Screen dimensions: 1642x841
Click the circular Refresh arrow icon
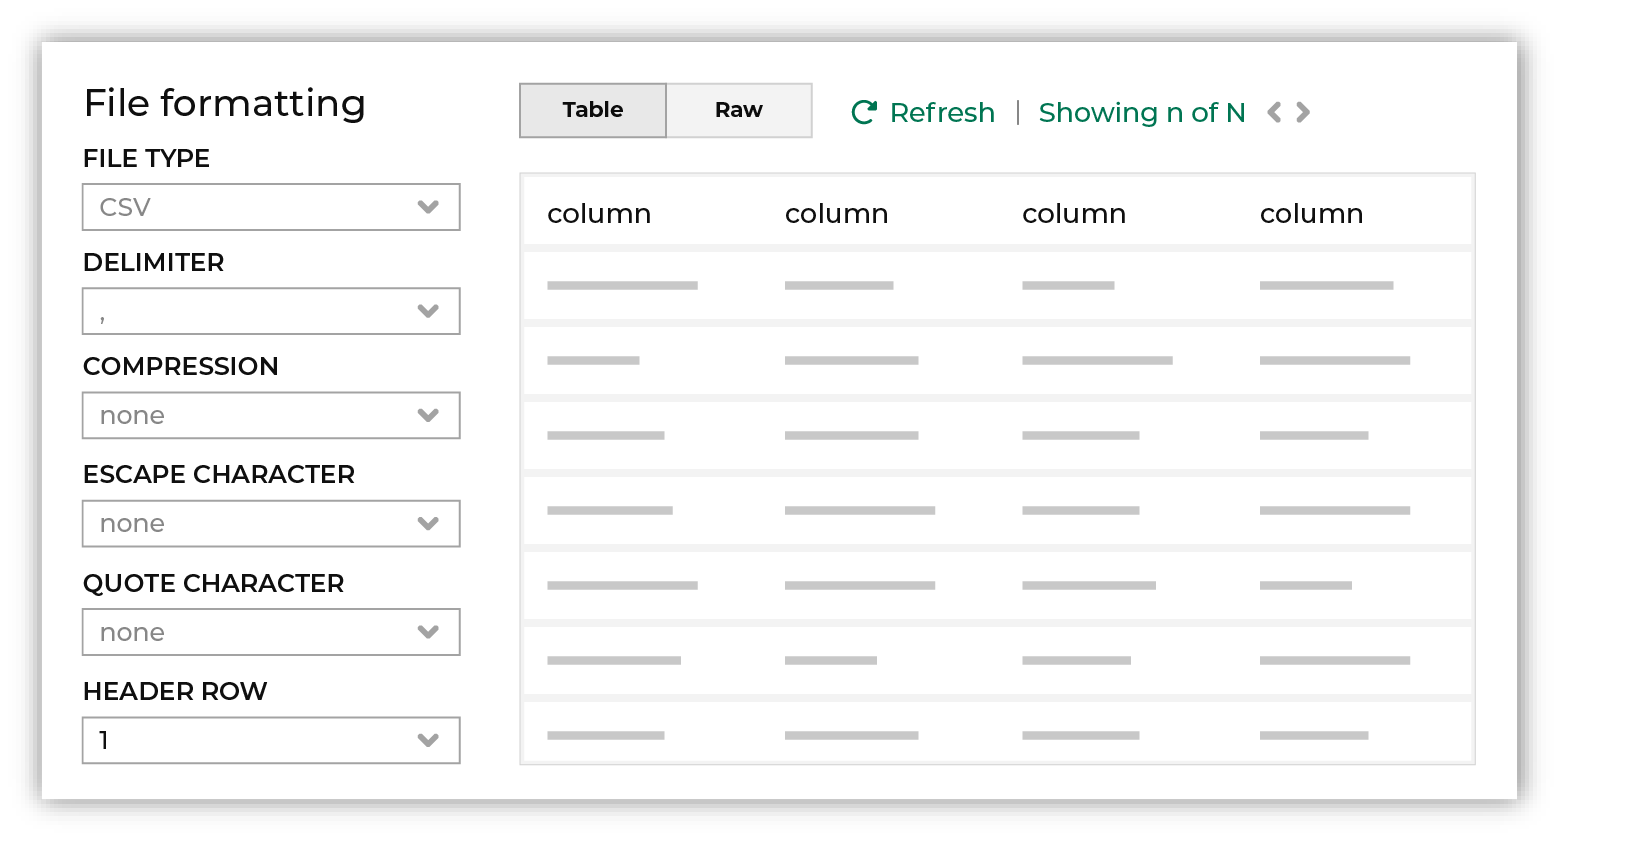point(864,112)
